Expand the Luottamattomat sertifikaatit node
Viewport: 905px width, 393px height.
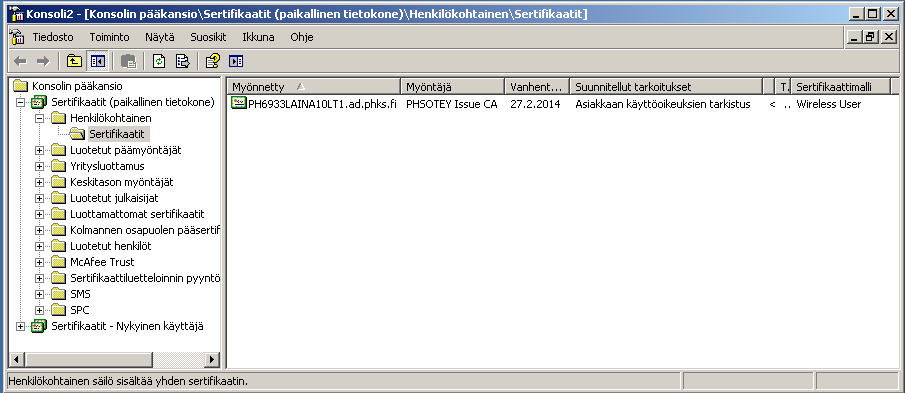39,214
